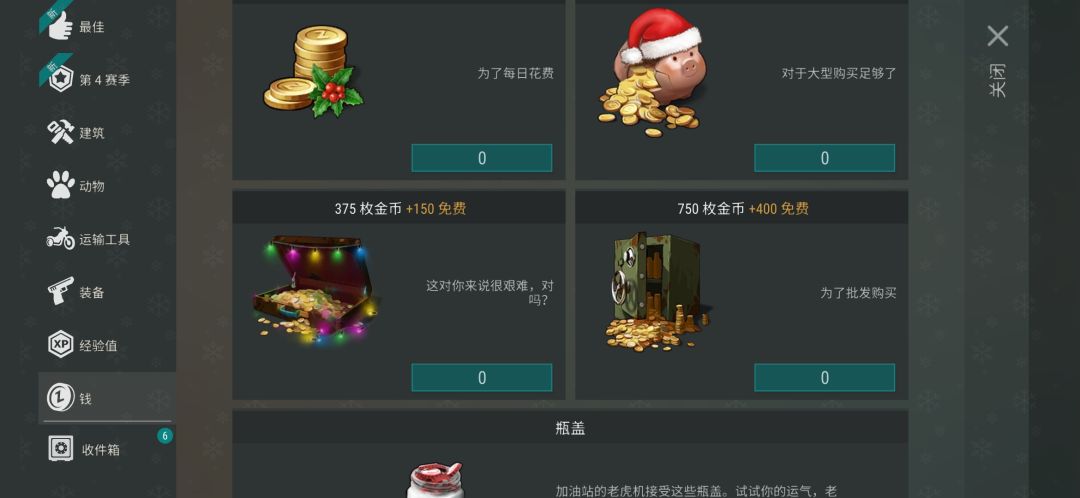
Task: Purchase the 750 枚金币 safe pack
Action: 824,377
